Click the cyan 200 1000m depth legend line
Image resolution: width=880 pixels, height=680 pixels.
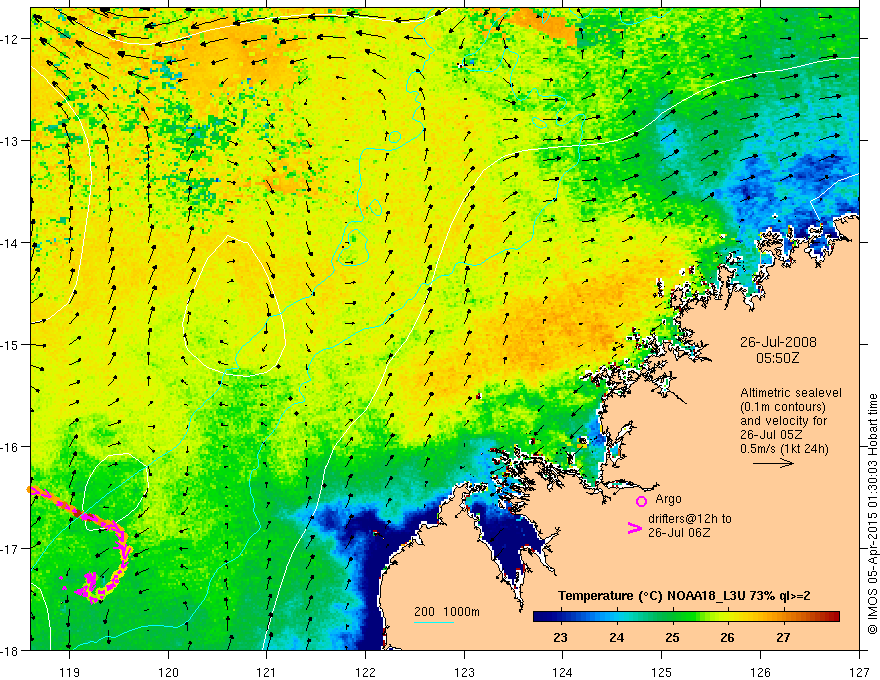click(434, 622)
